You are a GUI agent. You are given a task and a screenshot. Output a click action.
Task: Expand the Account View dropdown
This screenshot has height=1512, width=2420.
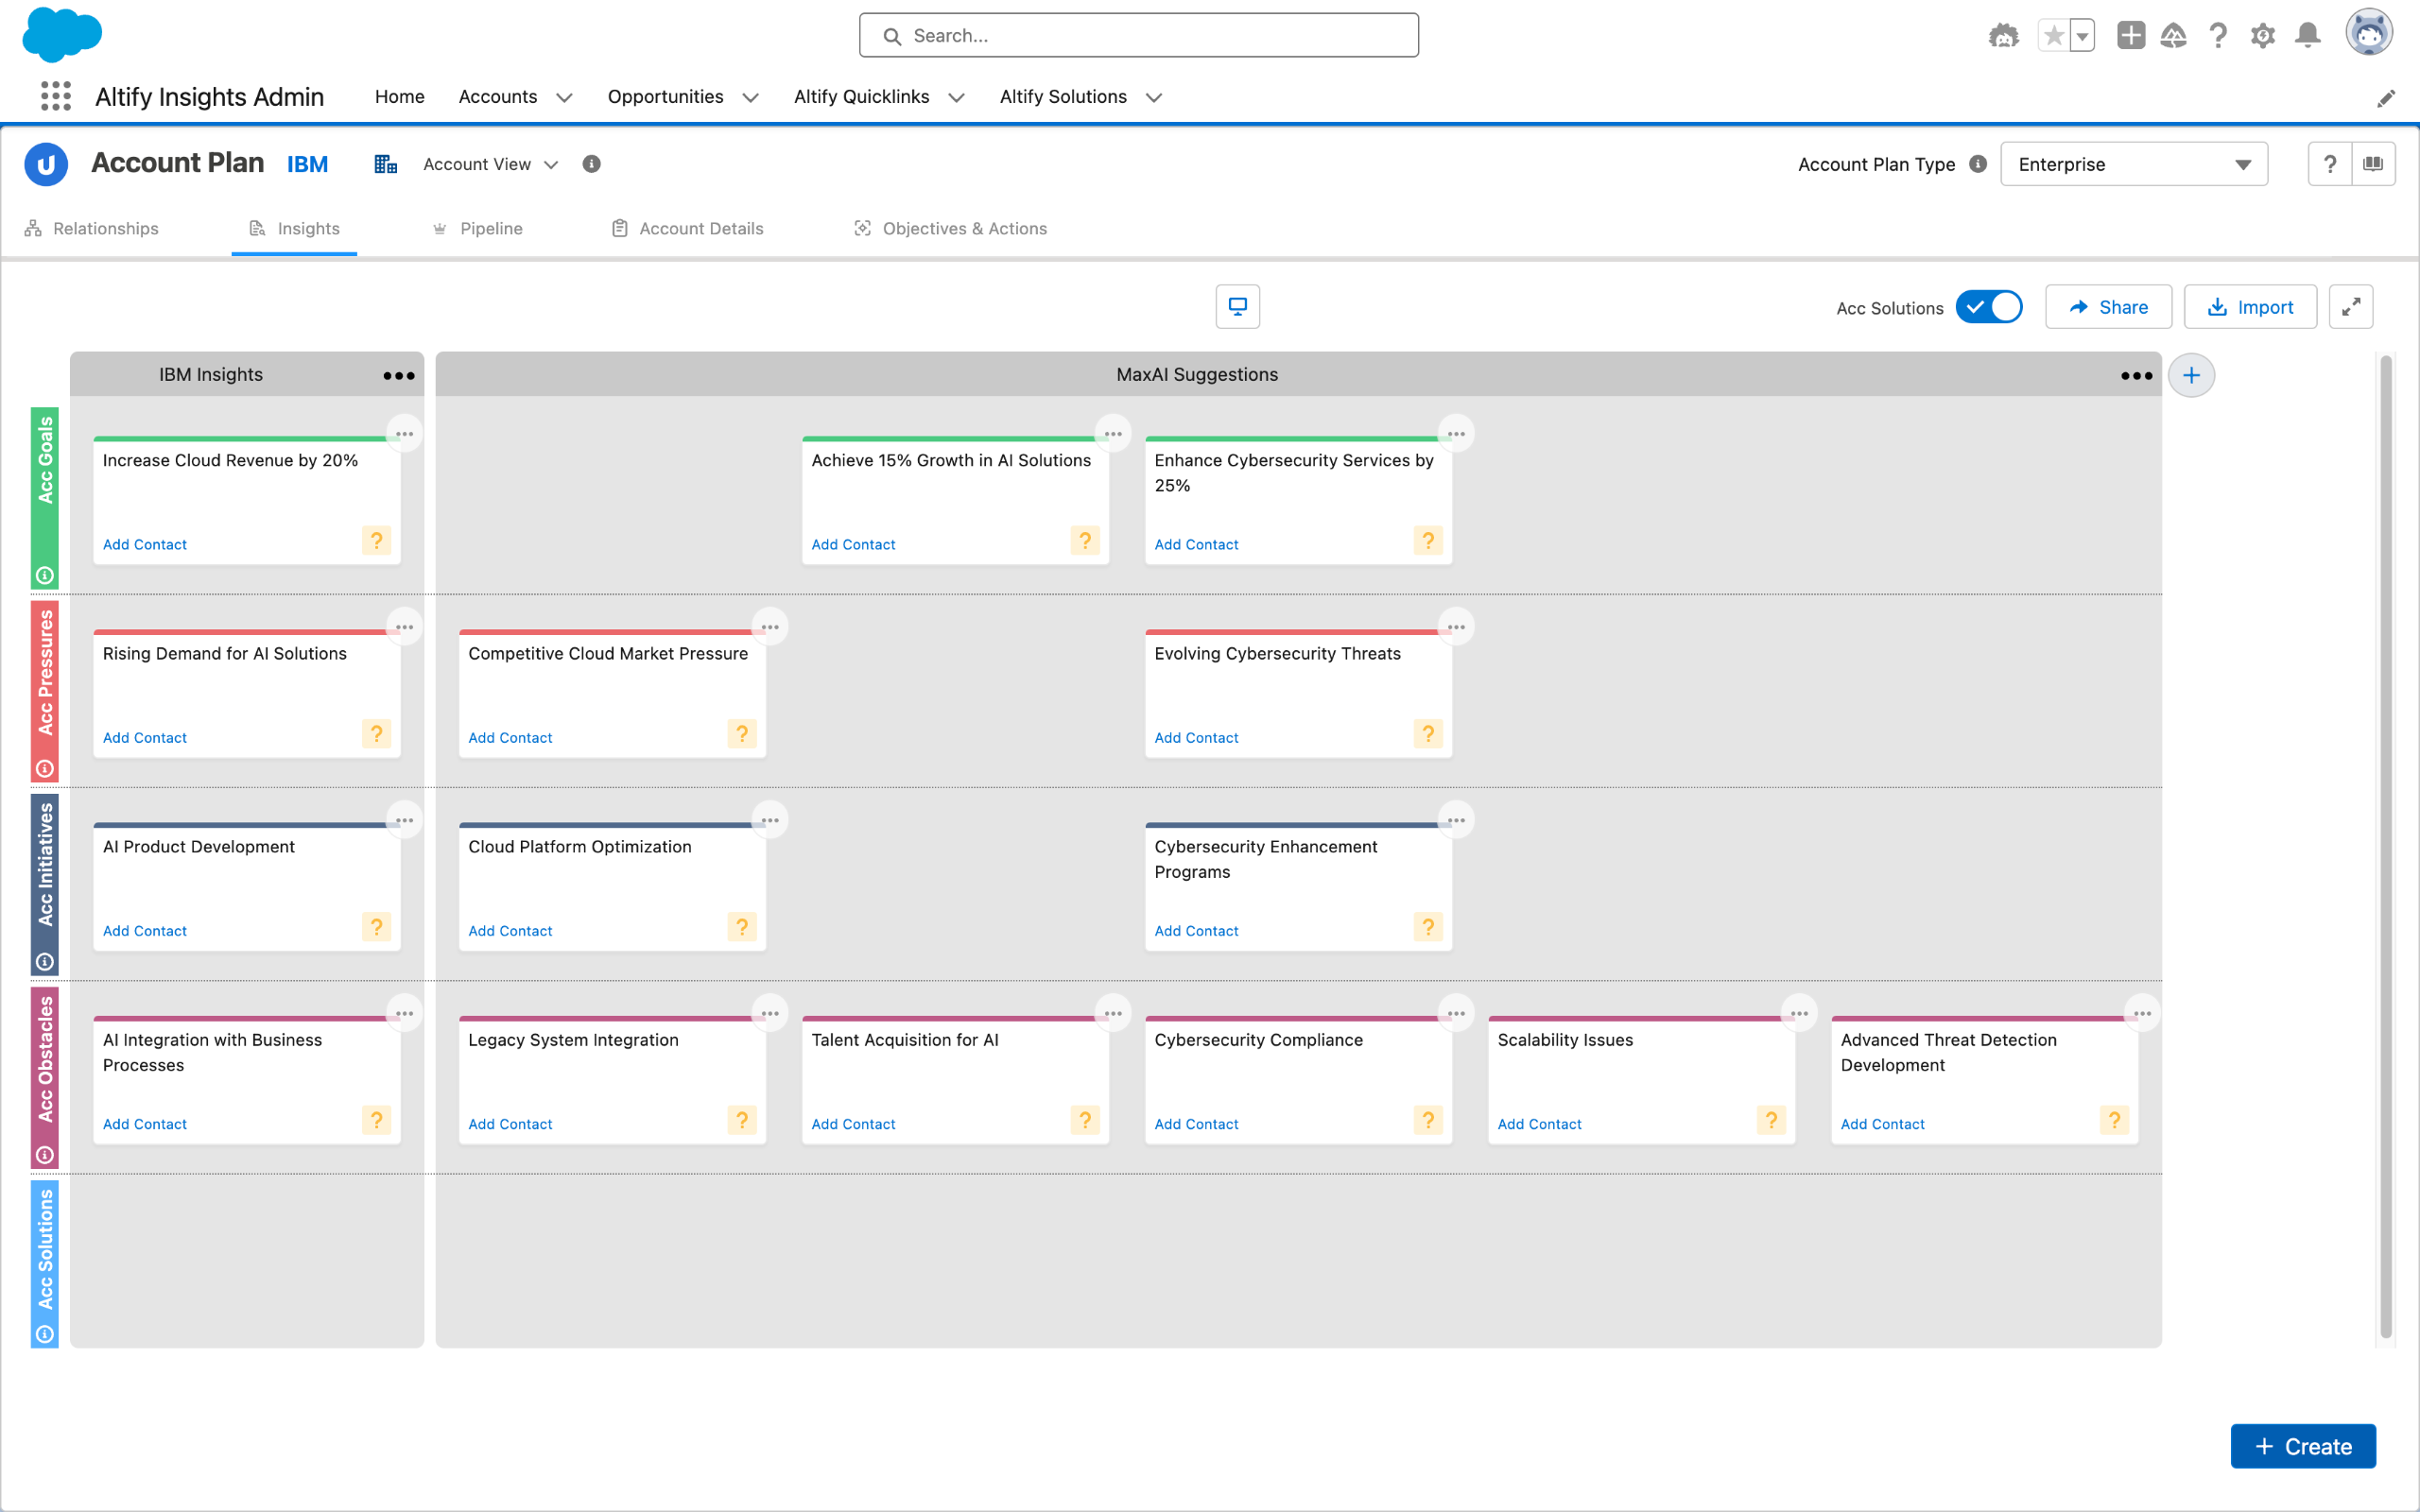tap(490, 164)
